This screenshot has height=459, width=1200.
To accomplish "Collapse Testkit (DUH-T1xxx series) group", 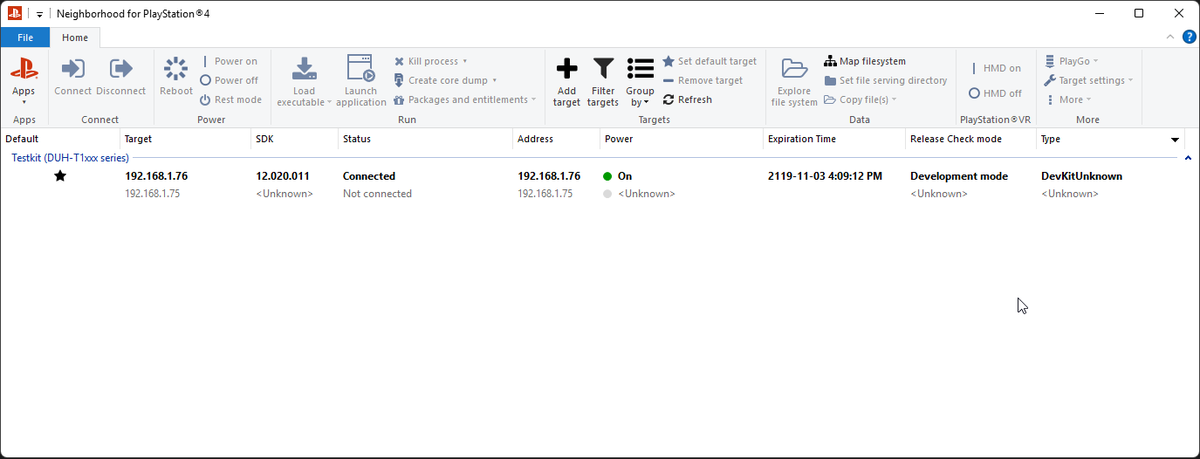I will point(1188,158).
